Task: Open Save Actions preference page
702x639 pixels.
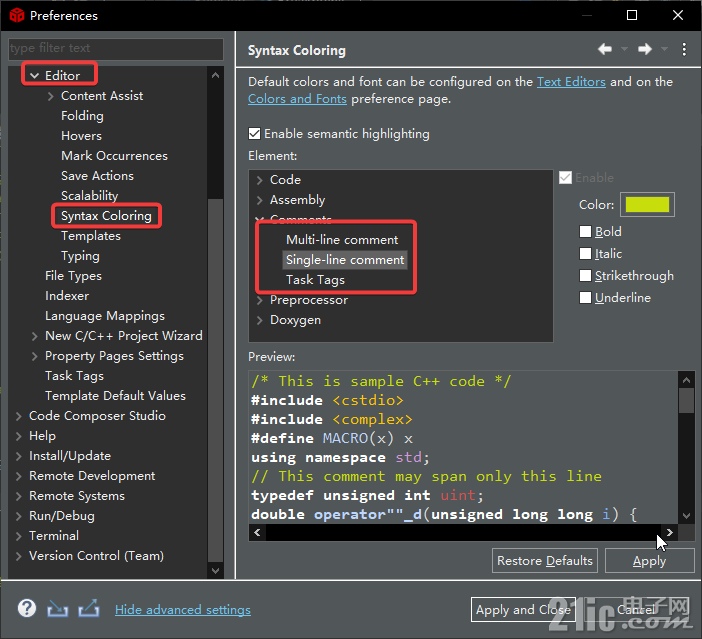Action: point(97,176)
